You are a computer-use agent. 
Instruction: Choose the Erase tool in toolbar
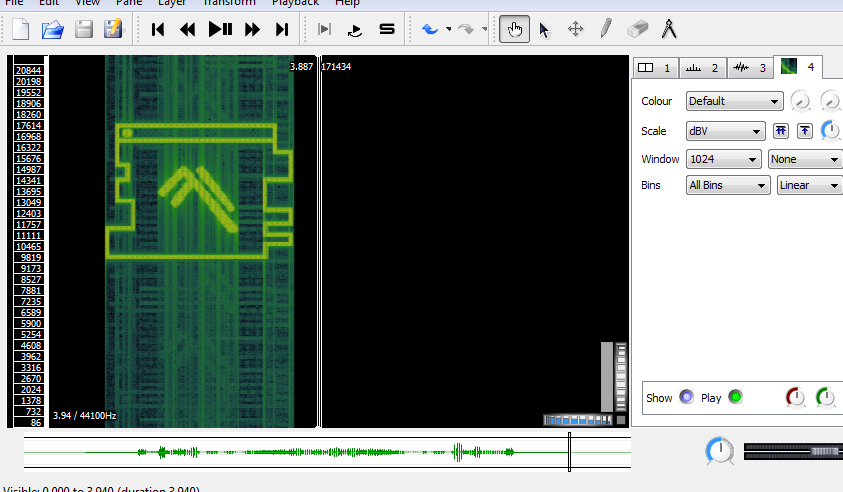point(637,30)
